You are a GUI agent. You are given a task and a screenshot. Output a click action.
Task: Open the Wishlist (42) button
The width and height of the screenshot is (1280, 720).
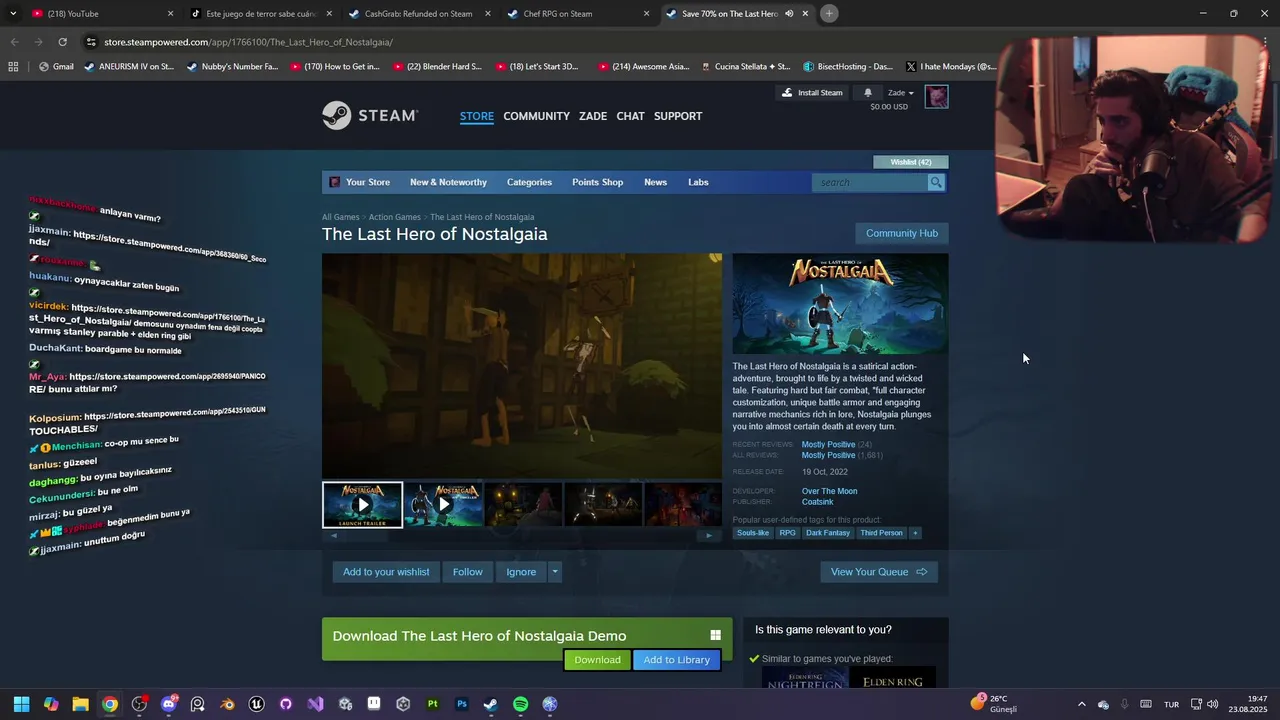911,162
